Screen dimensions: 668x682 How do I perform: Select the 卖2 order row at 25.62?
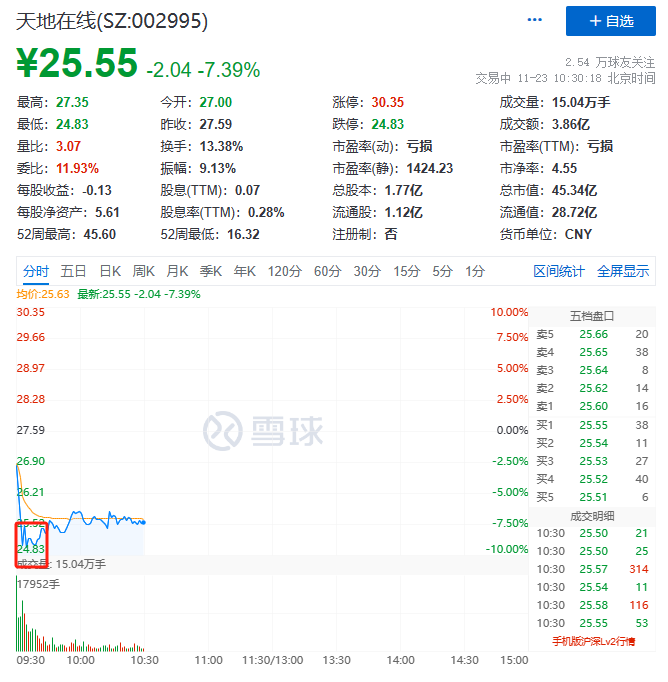coord(592,388)
